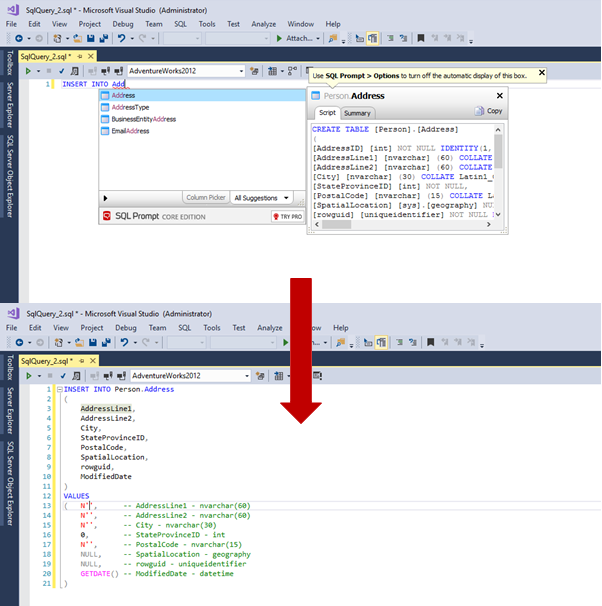Execute query green arrow in bottom window
602x606 pixels.
click(29, 376)
